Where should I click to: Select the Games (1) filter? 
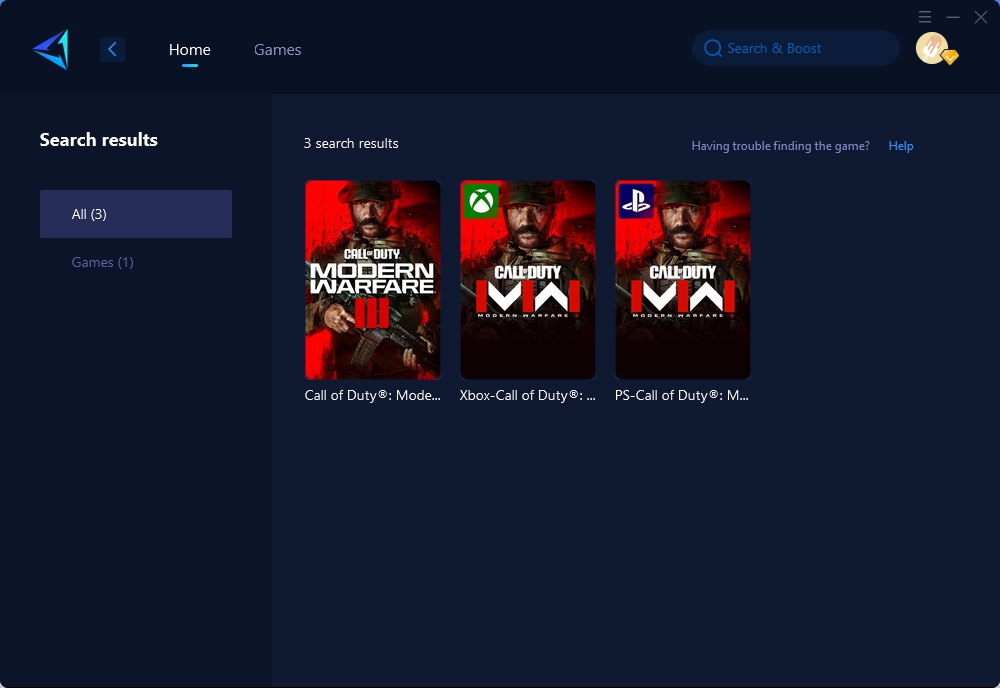point(103,262)
